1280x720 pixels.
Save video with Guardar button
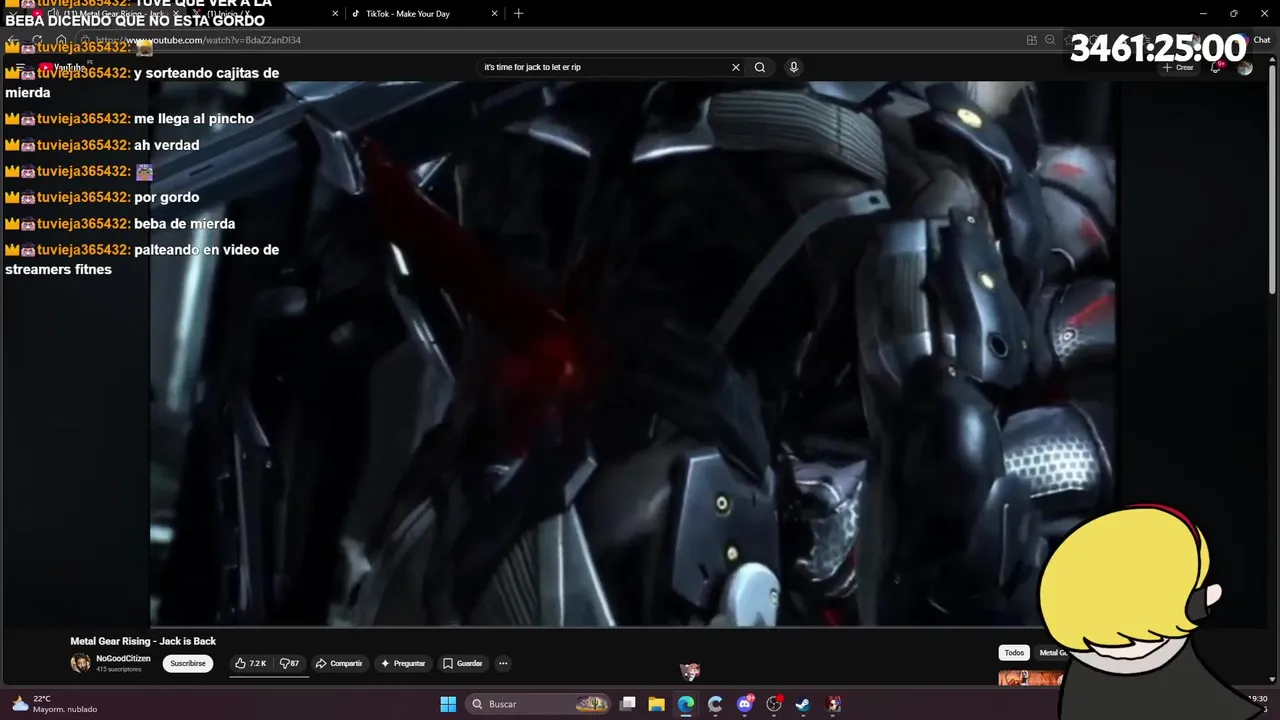point(463,663)
